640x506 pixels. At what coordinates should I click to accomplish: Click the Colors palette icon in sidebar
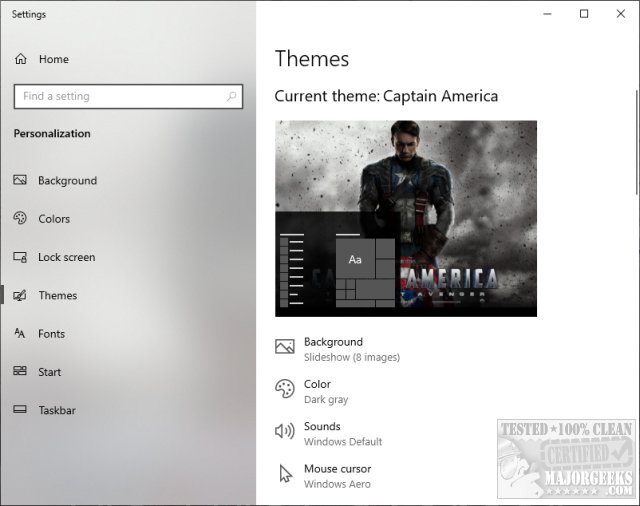click(x=20, y=218)
